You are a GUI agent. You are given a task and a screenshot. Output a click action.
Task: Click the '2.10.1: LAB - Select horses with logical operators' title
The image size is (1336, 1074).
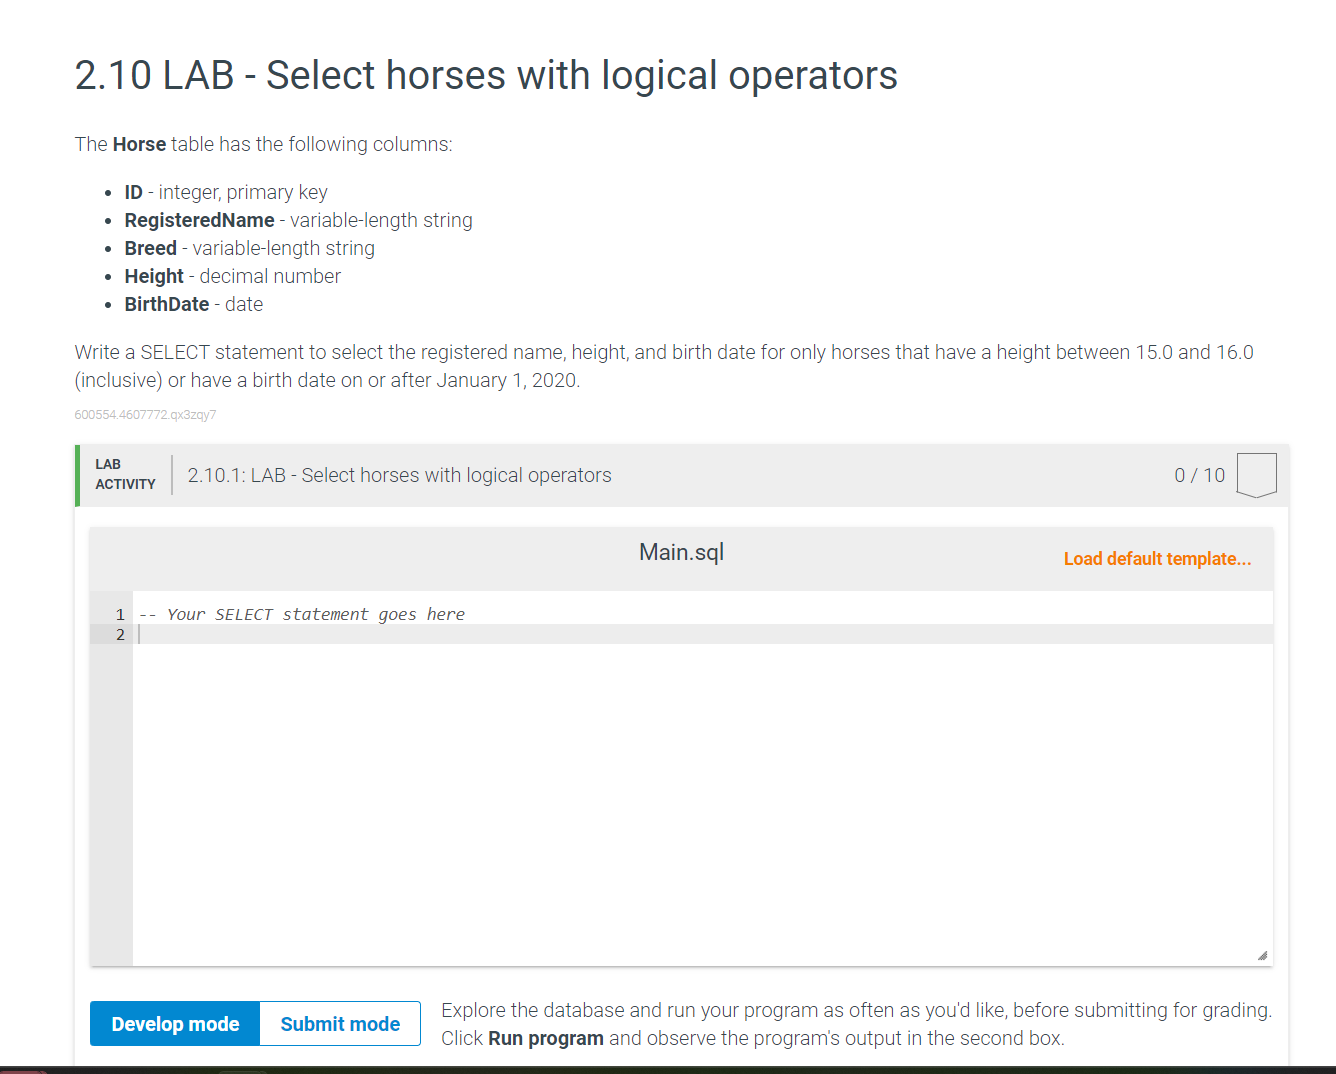pyautogui.click(x=399, y=475)
